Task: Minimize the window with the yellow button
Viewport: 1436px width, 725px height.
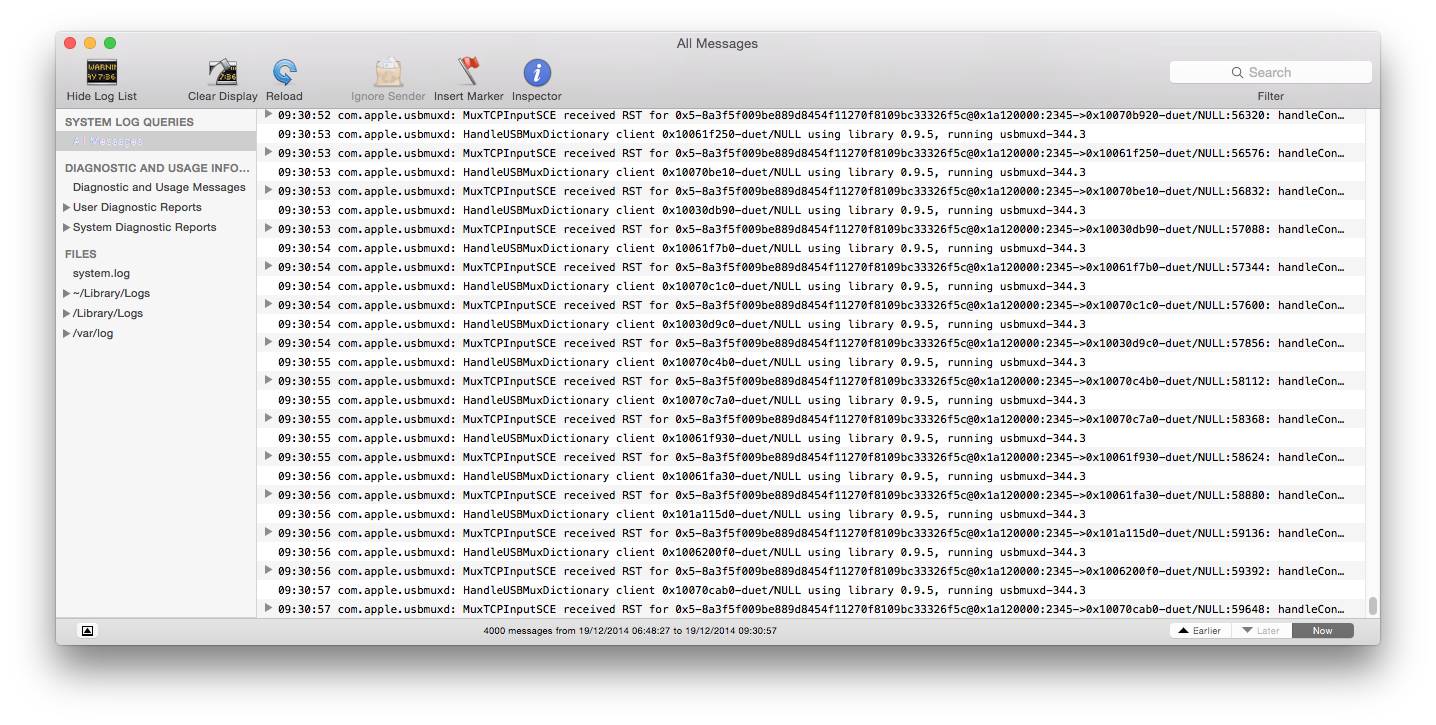Action: click(x=90, y=43)
